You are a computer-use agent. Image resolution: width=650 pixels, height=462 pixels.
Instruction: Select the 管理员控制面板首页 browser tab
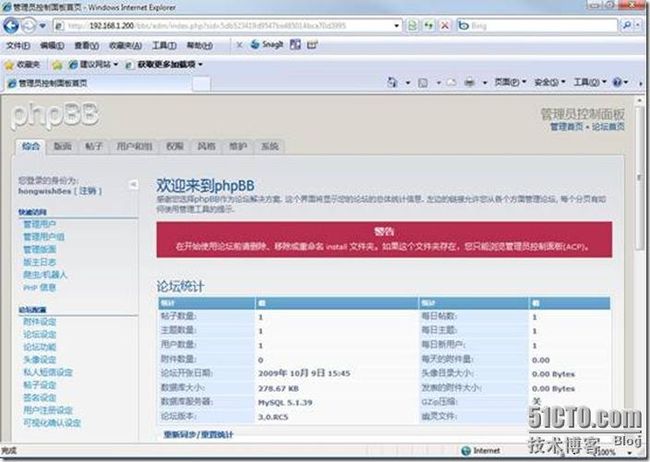[x=98, y=83]
